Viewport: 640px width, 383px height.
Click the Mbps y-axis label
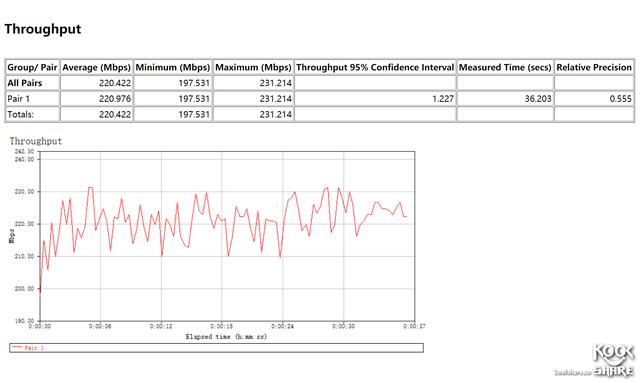tap(12, 236)
